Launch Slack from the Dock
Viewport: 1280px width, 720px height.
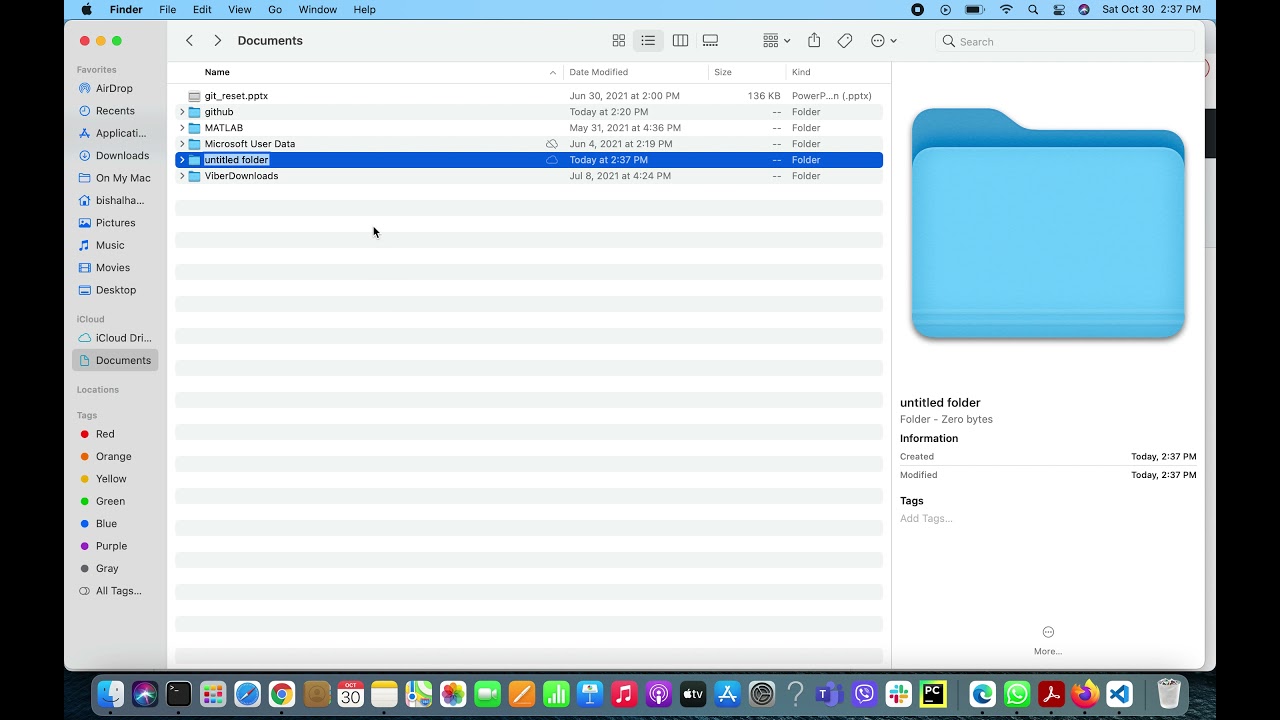[x=898, y=693]
